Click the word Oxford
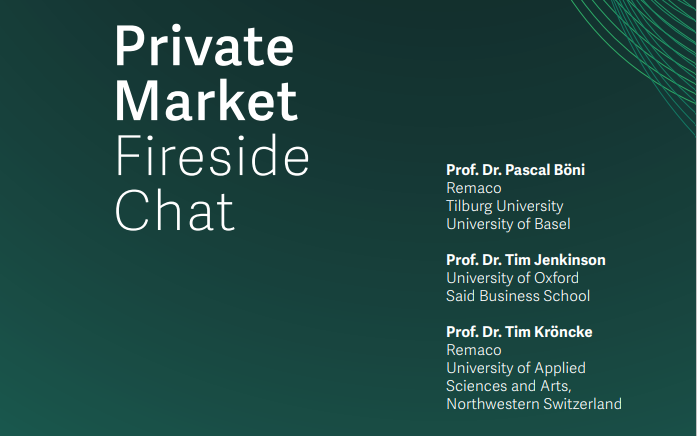Image resolution: width=697 pixels, height=436 pixels. pyautogui.click(x=556, y=278)
